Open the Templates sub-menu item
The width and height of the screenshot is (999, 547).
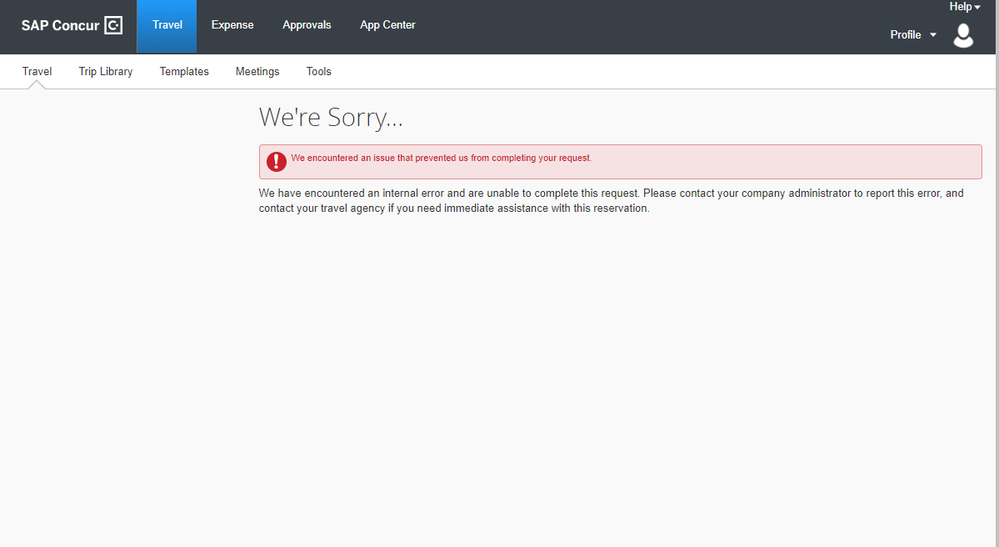coord(184,71)
